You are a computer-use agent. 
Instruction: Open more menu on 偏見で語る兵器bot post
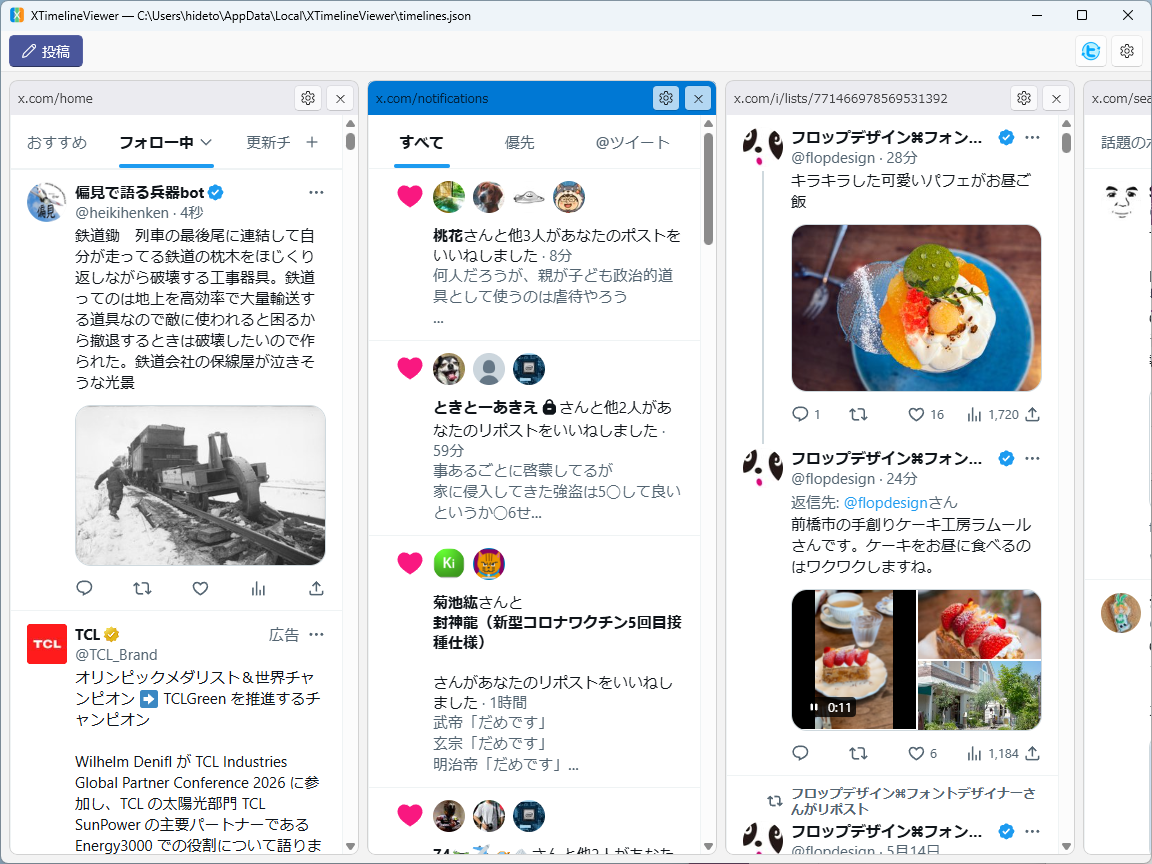click(317, 192)
